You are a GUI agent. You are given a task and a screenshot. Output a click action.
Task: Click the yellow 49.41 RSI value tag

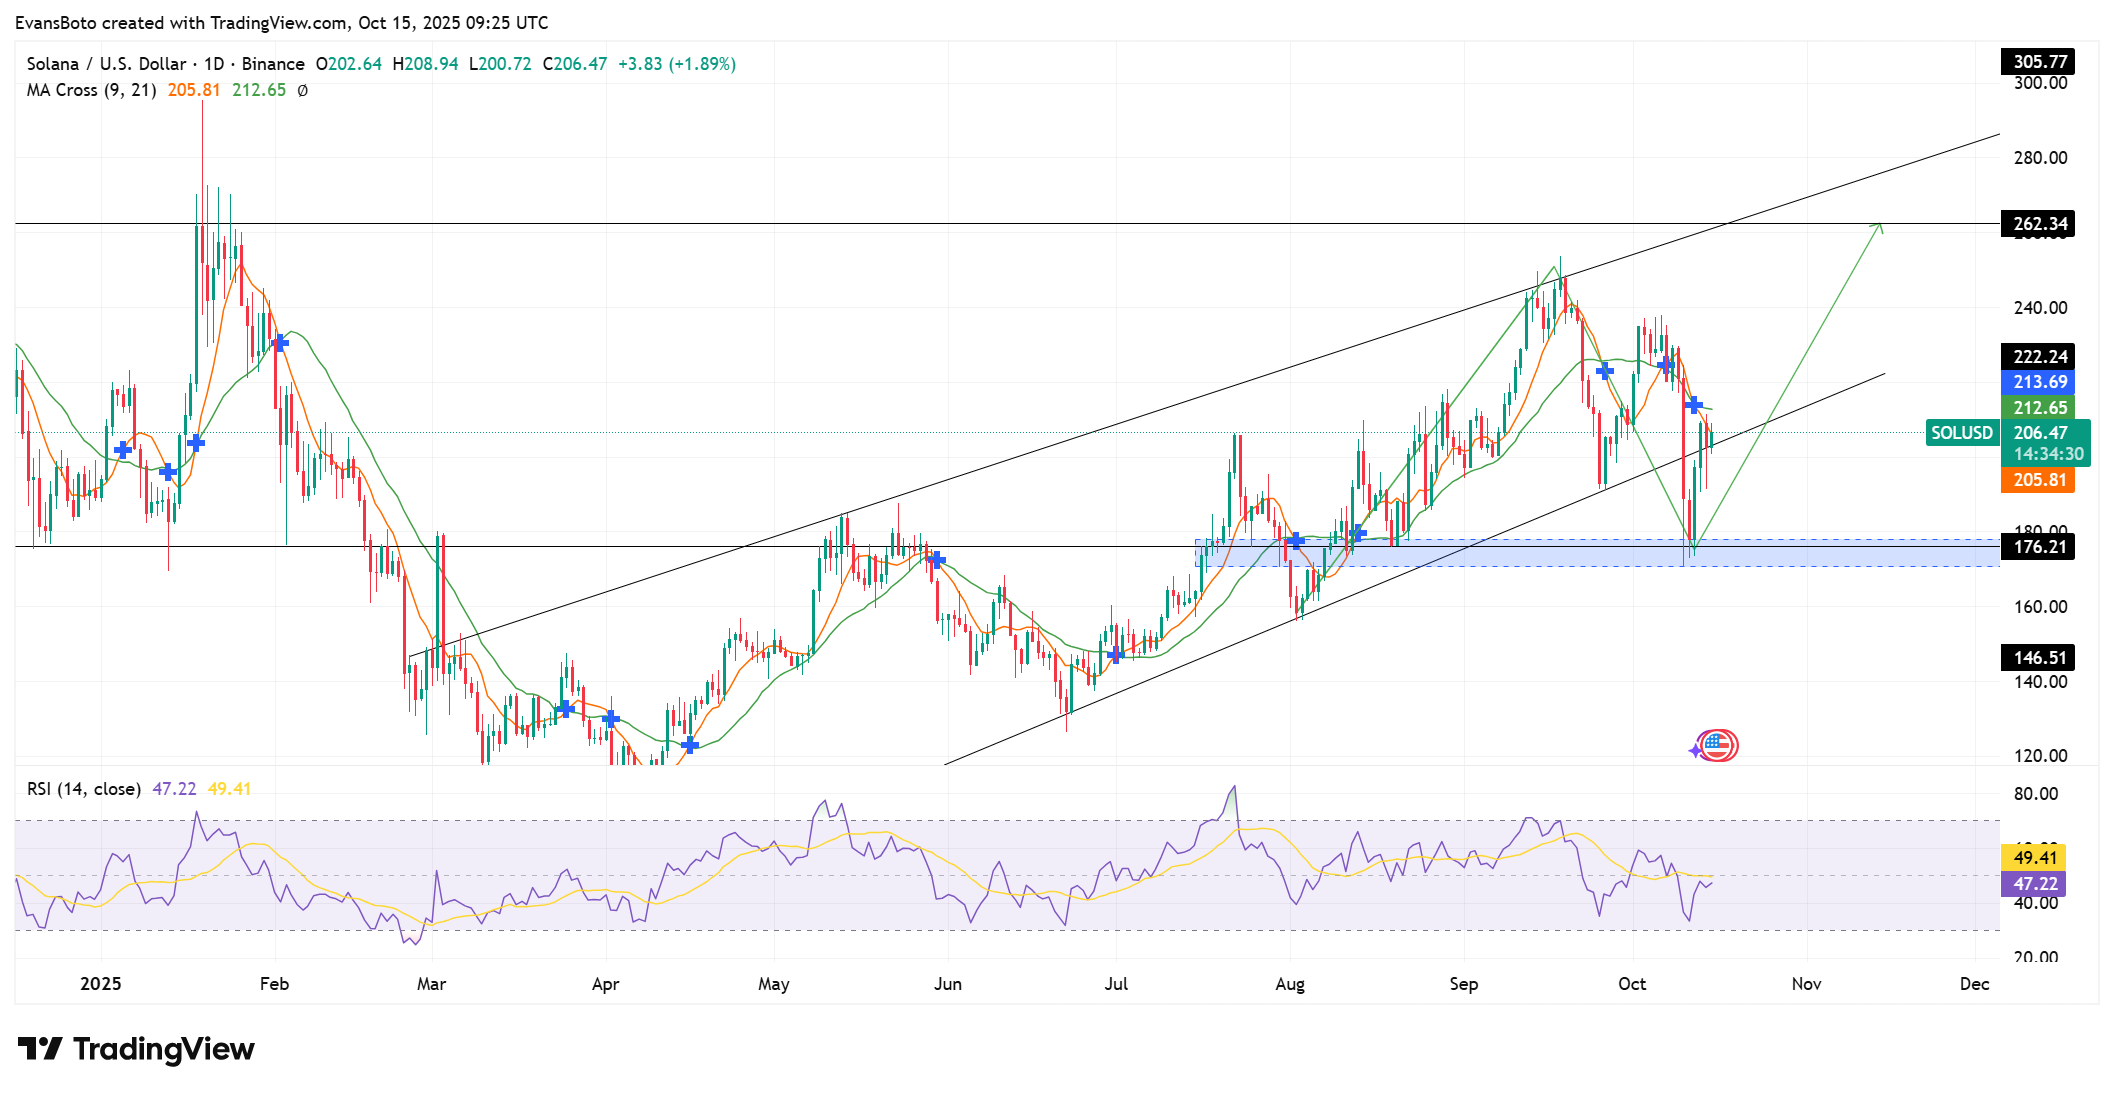click(2034, 858)
